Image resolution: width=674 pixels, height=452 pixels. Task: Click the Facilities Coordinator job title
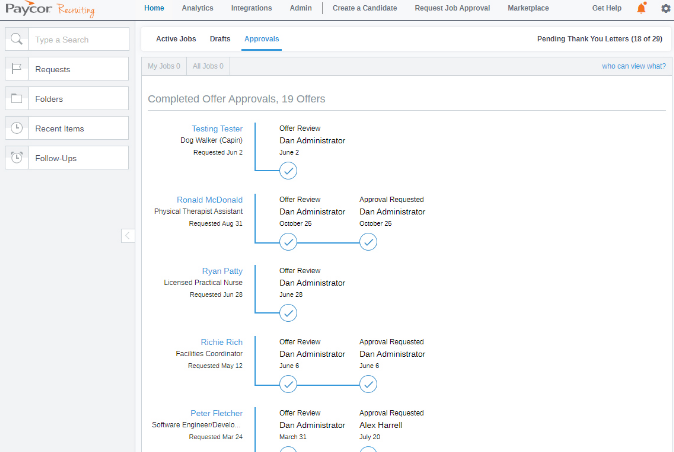pyautogui.click(x=209, y=354)
